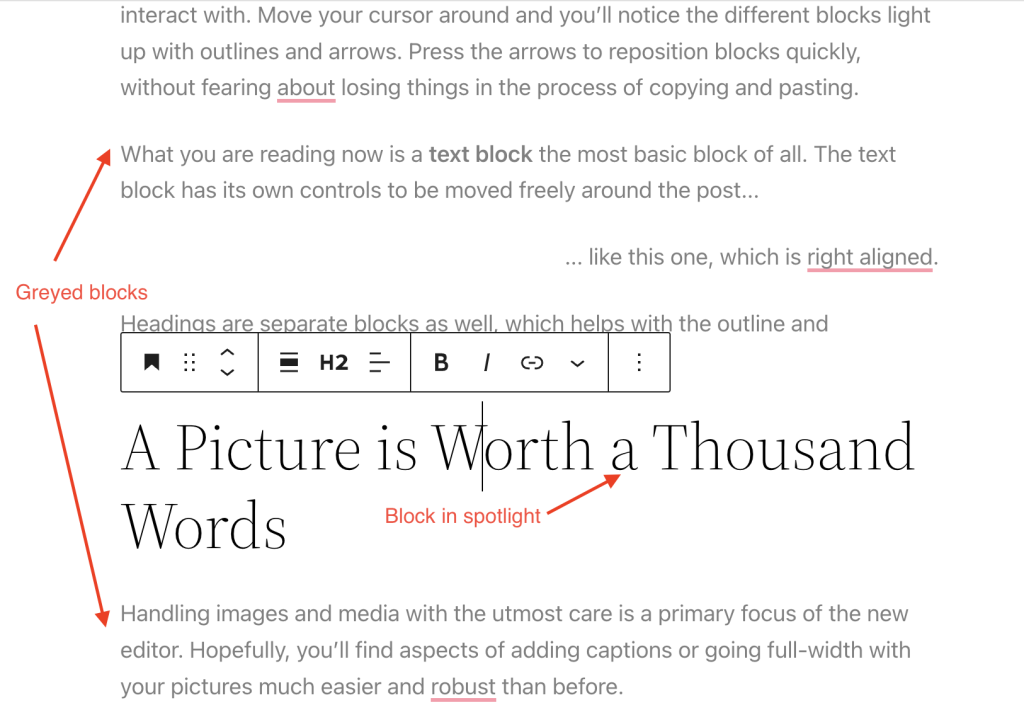Screen dimensions: 1024x722
Task: Open the block alignment icon
Action: [288, 362]
